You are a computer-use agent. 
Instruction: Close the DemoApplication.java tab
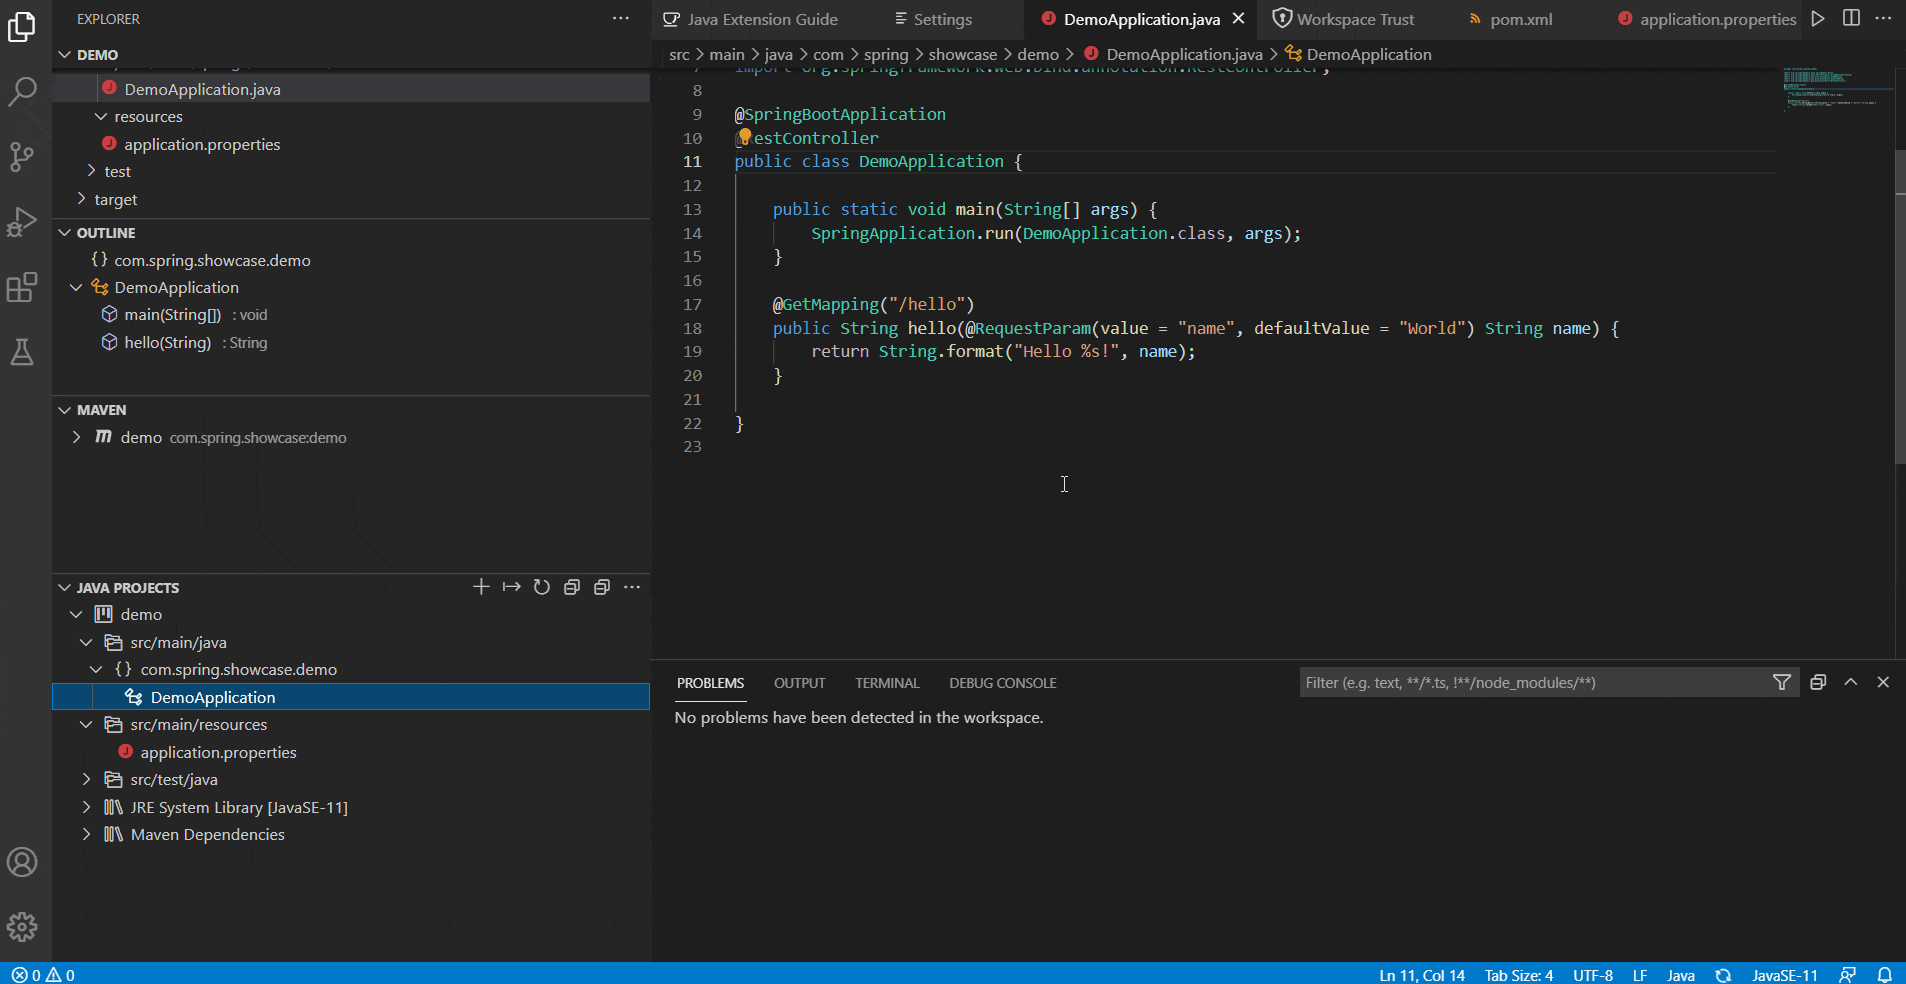(x=1238, y=19)
